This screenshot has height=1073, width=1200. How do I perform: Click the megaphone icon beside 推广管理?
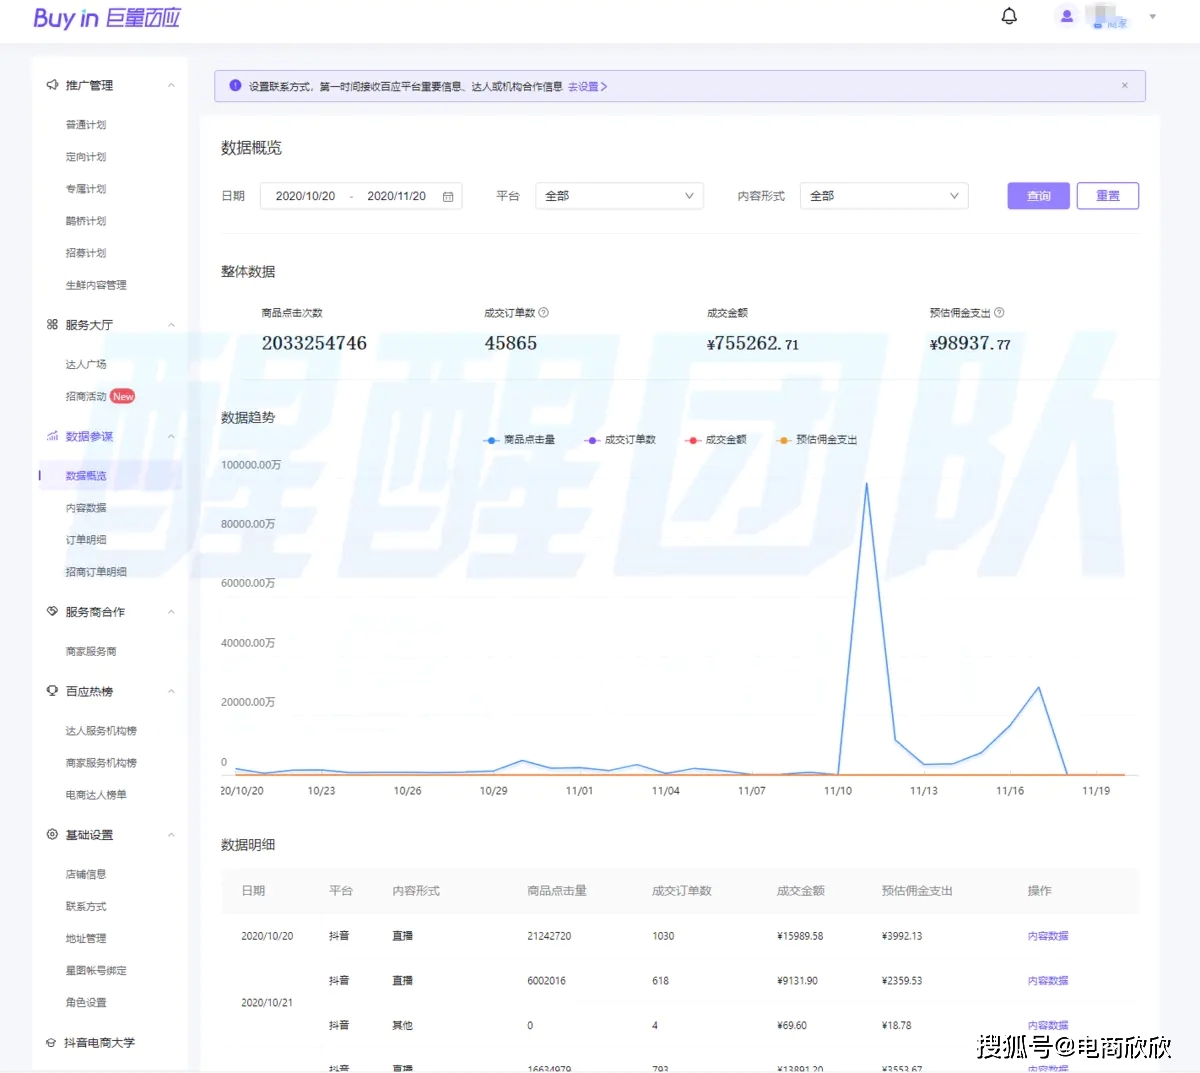point(52,85)
